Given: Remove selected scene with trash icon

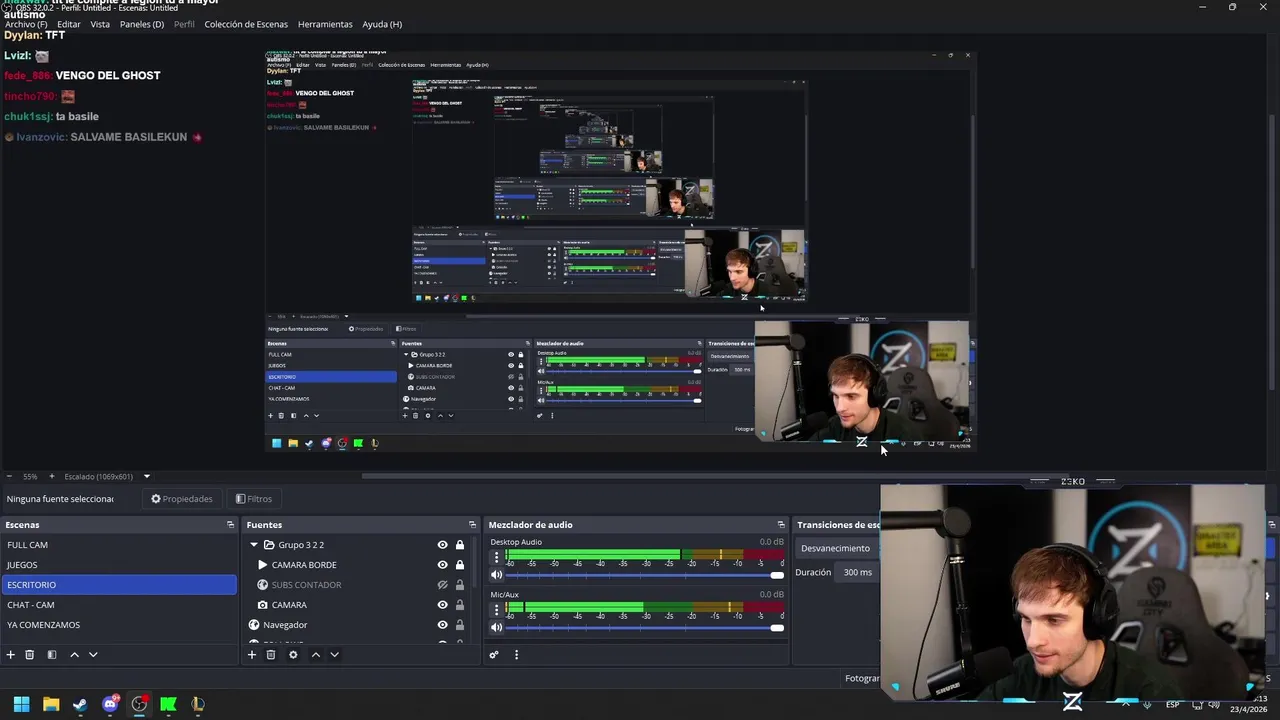Looking at the screenshot, I should click(30, 655).
